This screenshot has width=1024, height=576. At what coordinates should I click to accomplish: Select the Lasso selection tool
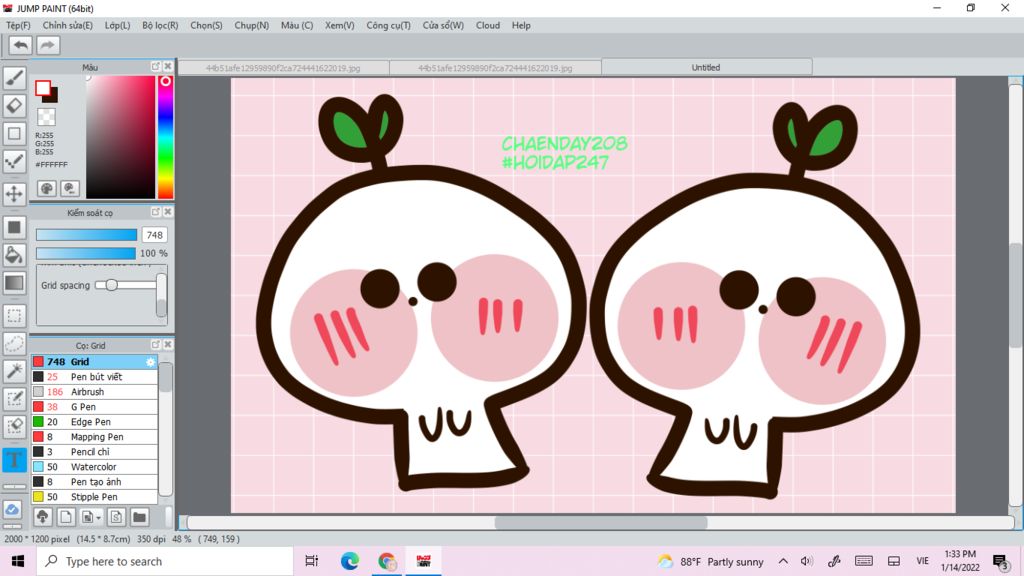tap(14, 344)
